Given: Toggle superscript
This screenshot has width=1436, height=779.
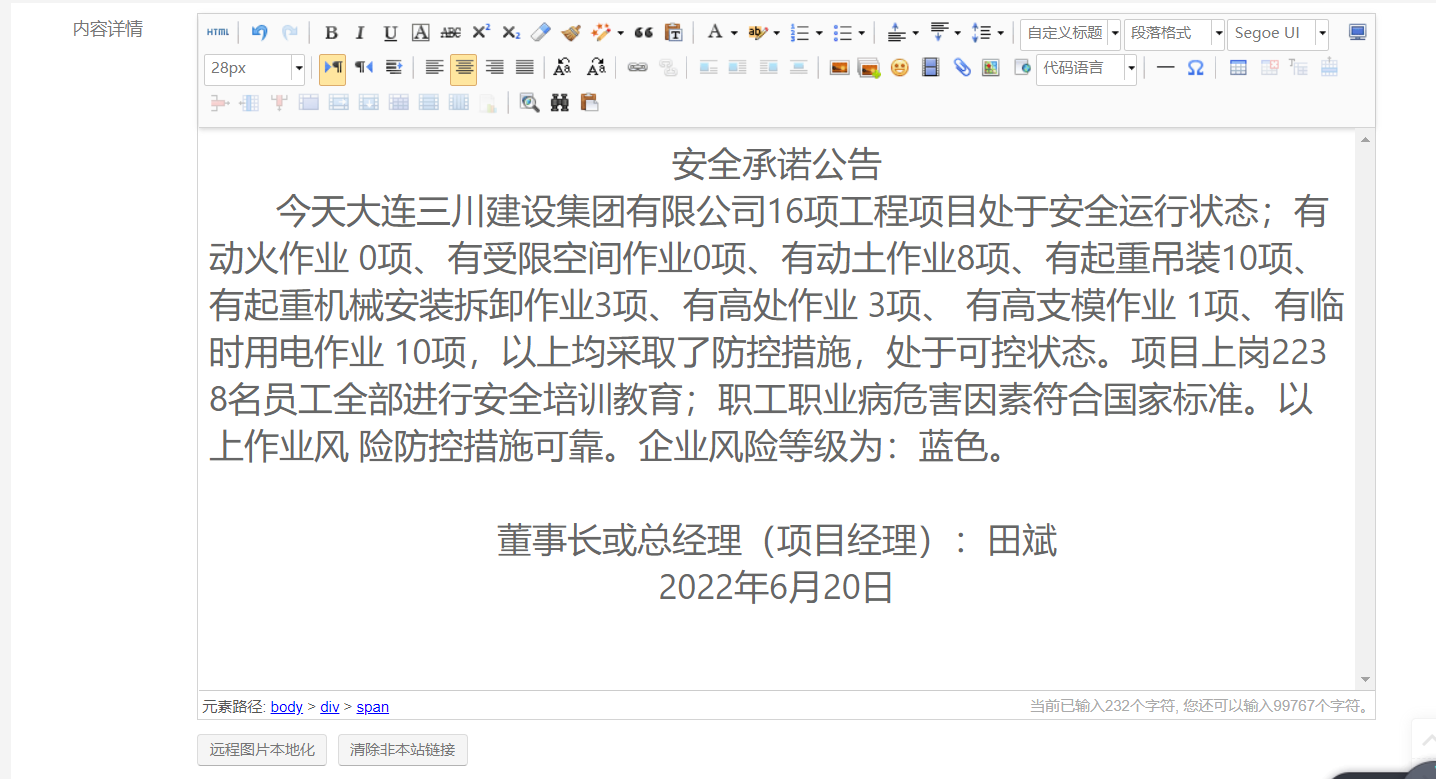Looking at the screenshot, I should 481,33.
